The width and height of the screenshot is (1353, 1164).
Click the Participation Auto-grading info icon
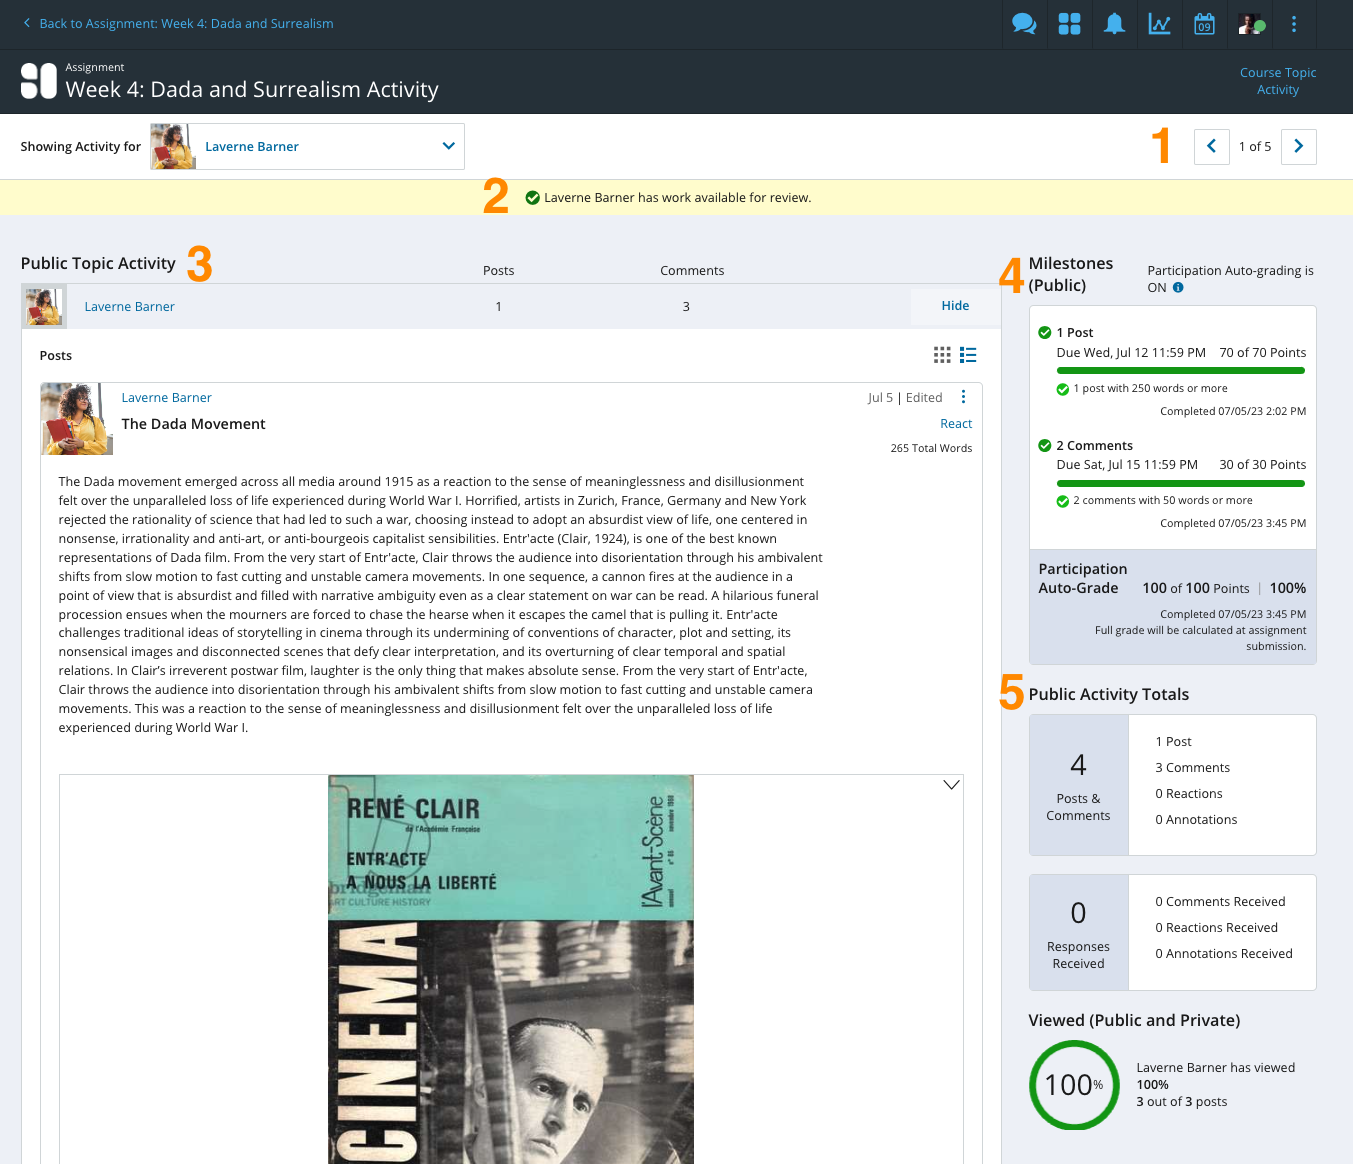(1178, 287)
